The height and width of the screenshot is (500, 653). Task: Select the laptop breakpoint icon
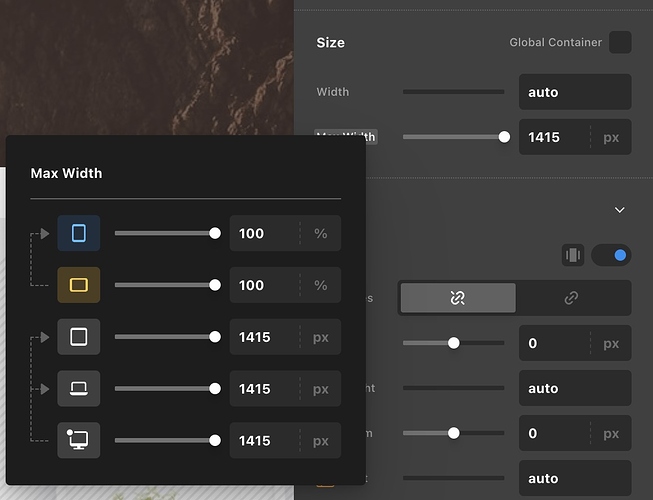[79, 389]
